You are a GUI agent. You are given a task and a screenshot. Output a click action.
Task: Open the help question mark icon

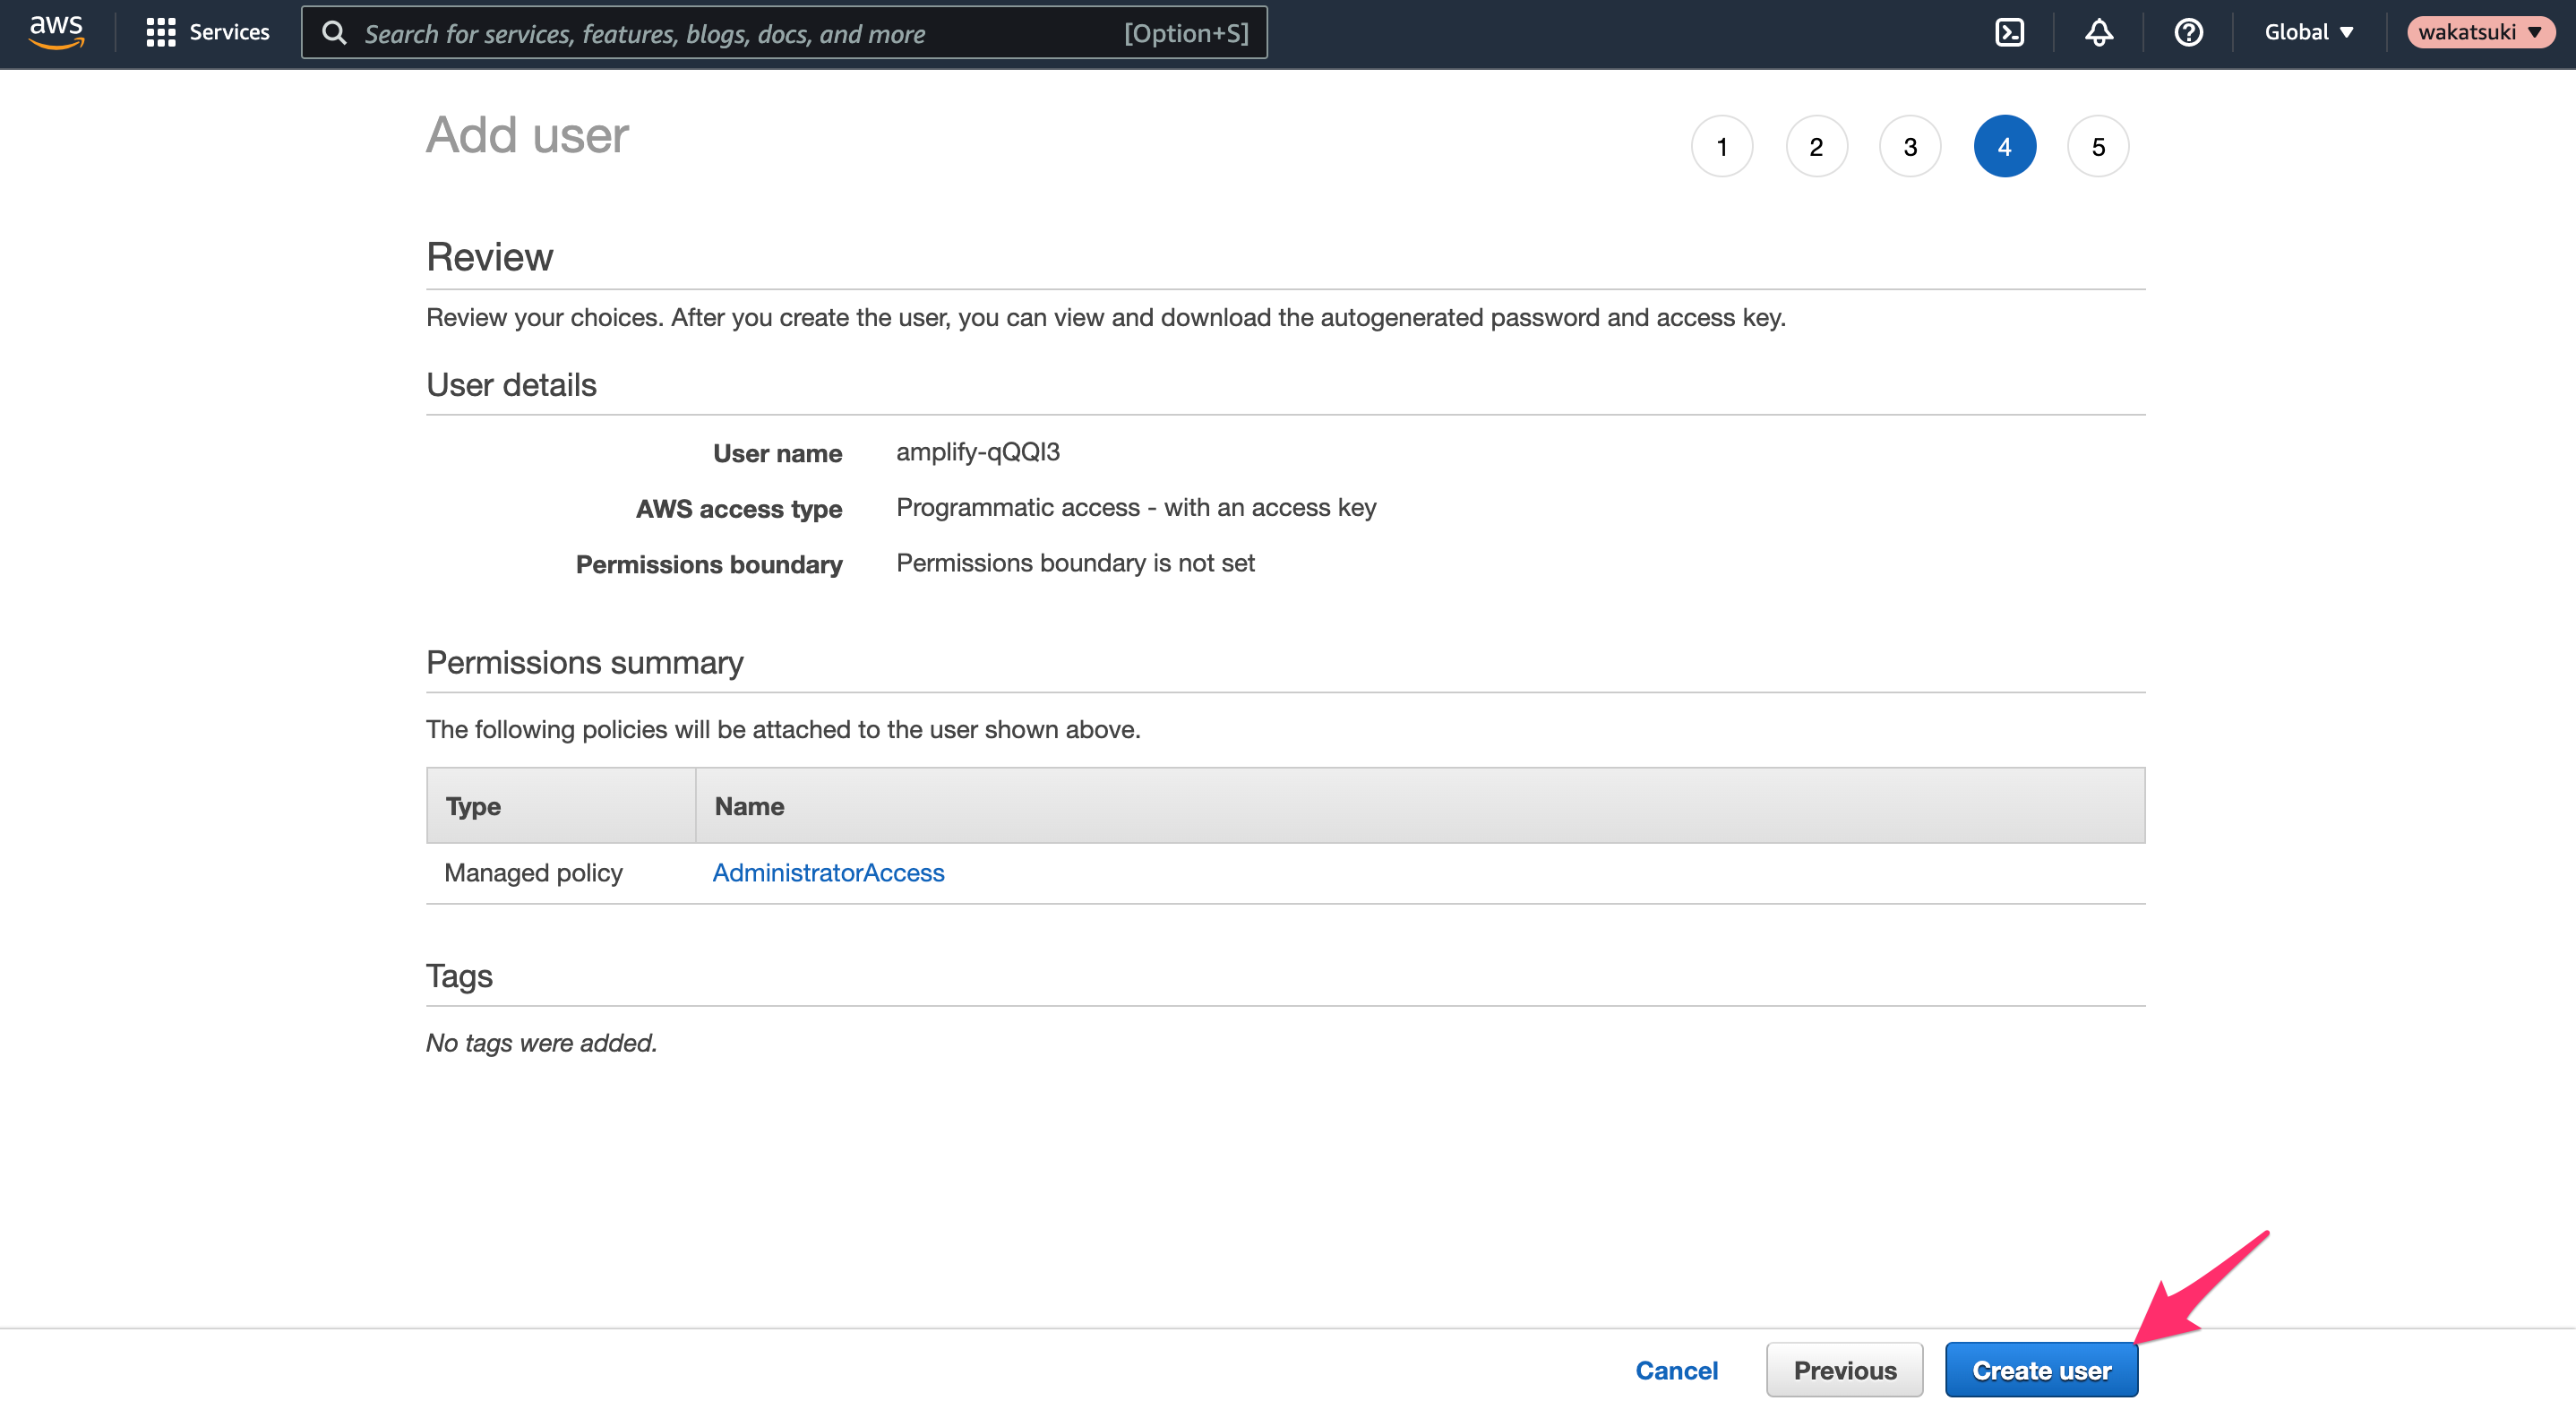2188,32
